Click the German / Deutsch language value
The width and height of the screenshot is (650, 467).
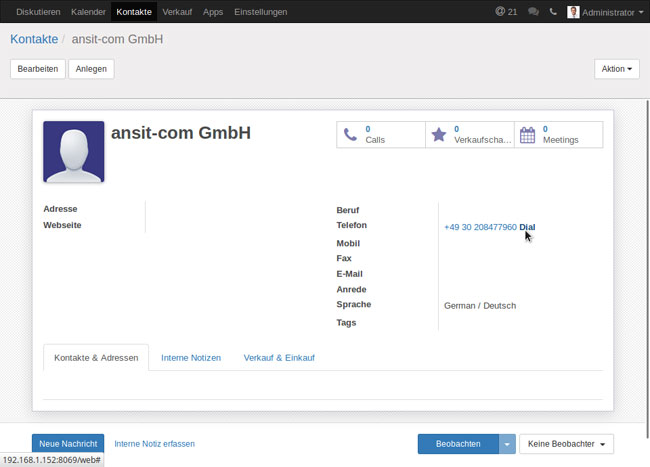[480, 306]
